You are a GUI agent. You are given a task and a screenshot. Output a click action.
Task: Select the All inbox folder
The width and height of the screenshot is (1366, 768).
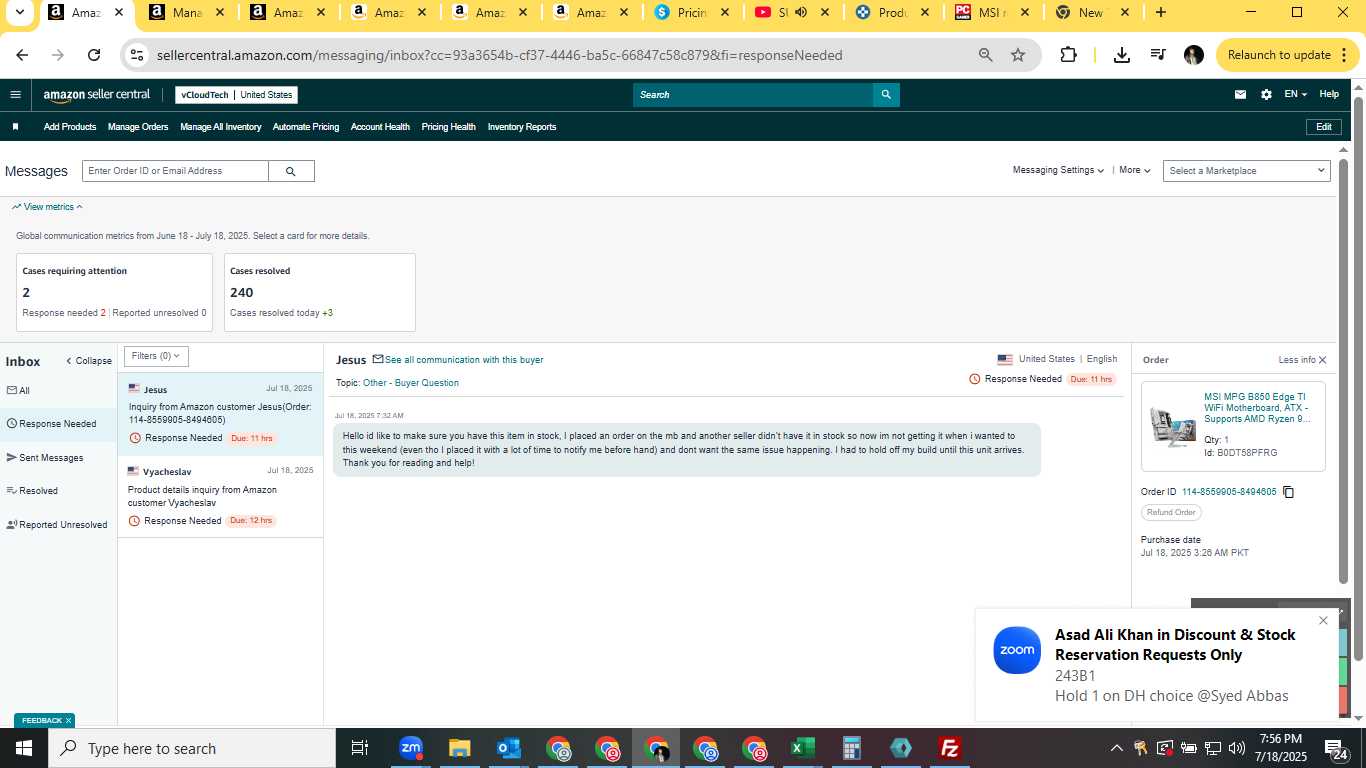18,391
